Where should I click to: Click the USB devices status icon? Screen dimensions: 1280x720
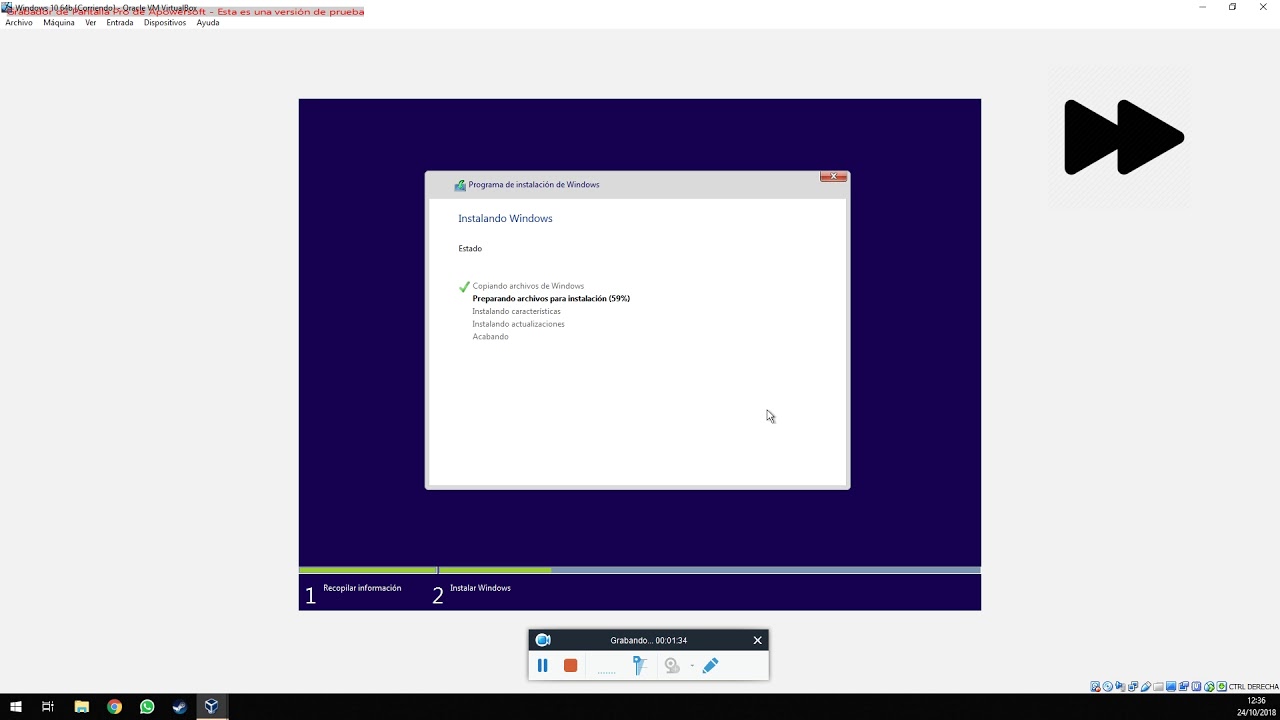(1146, 686)
